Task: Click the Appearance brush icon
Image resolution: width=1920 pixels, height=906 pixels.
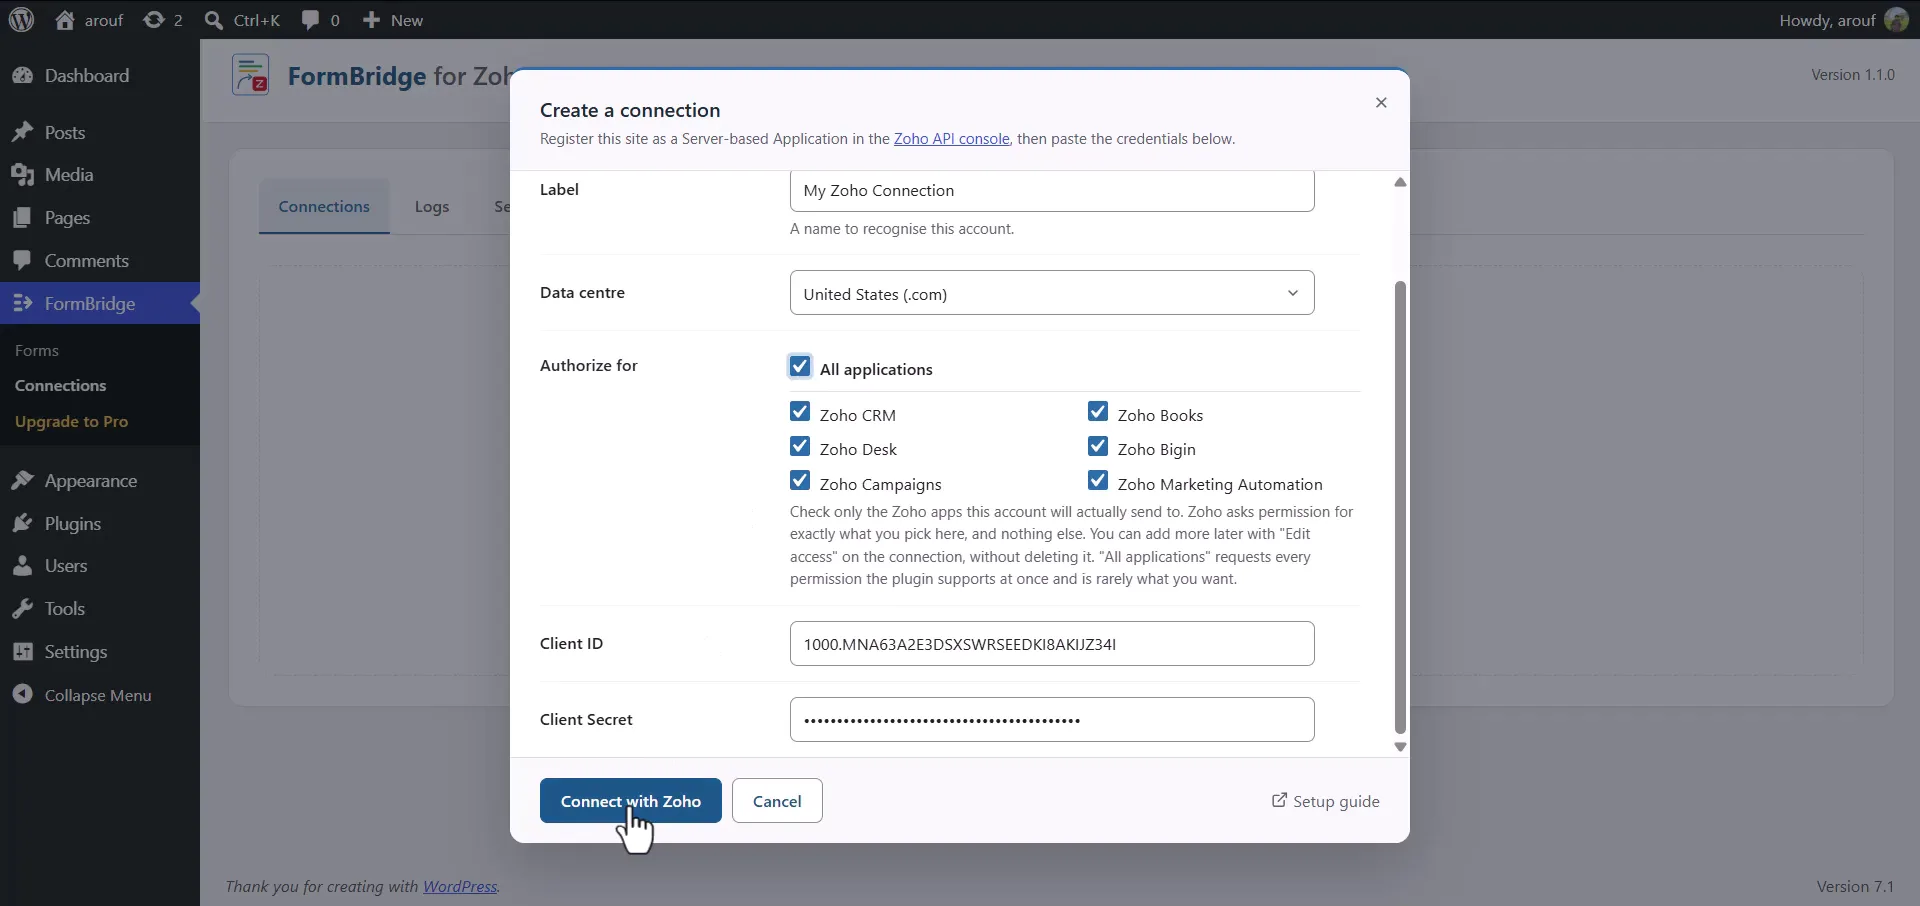Action: coord(22,481)
